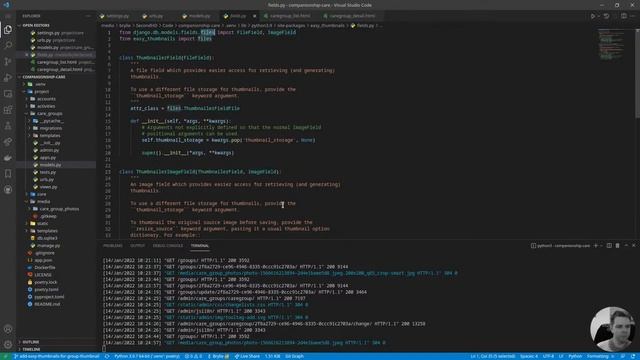Open the Extensions view
640x360 pixels.
click(8, 109)
